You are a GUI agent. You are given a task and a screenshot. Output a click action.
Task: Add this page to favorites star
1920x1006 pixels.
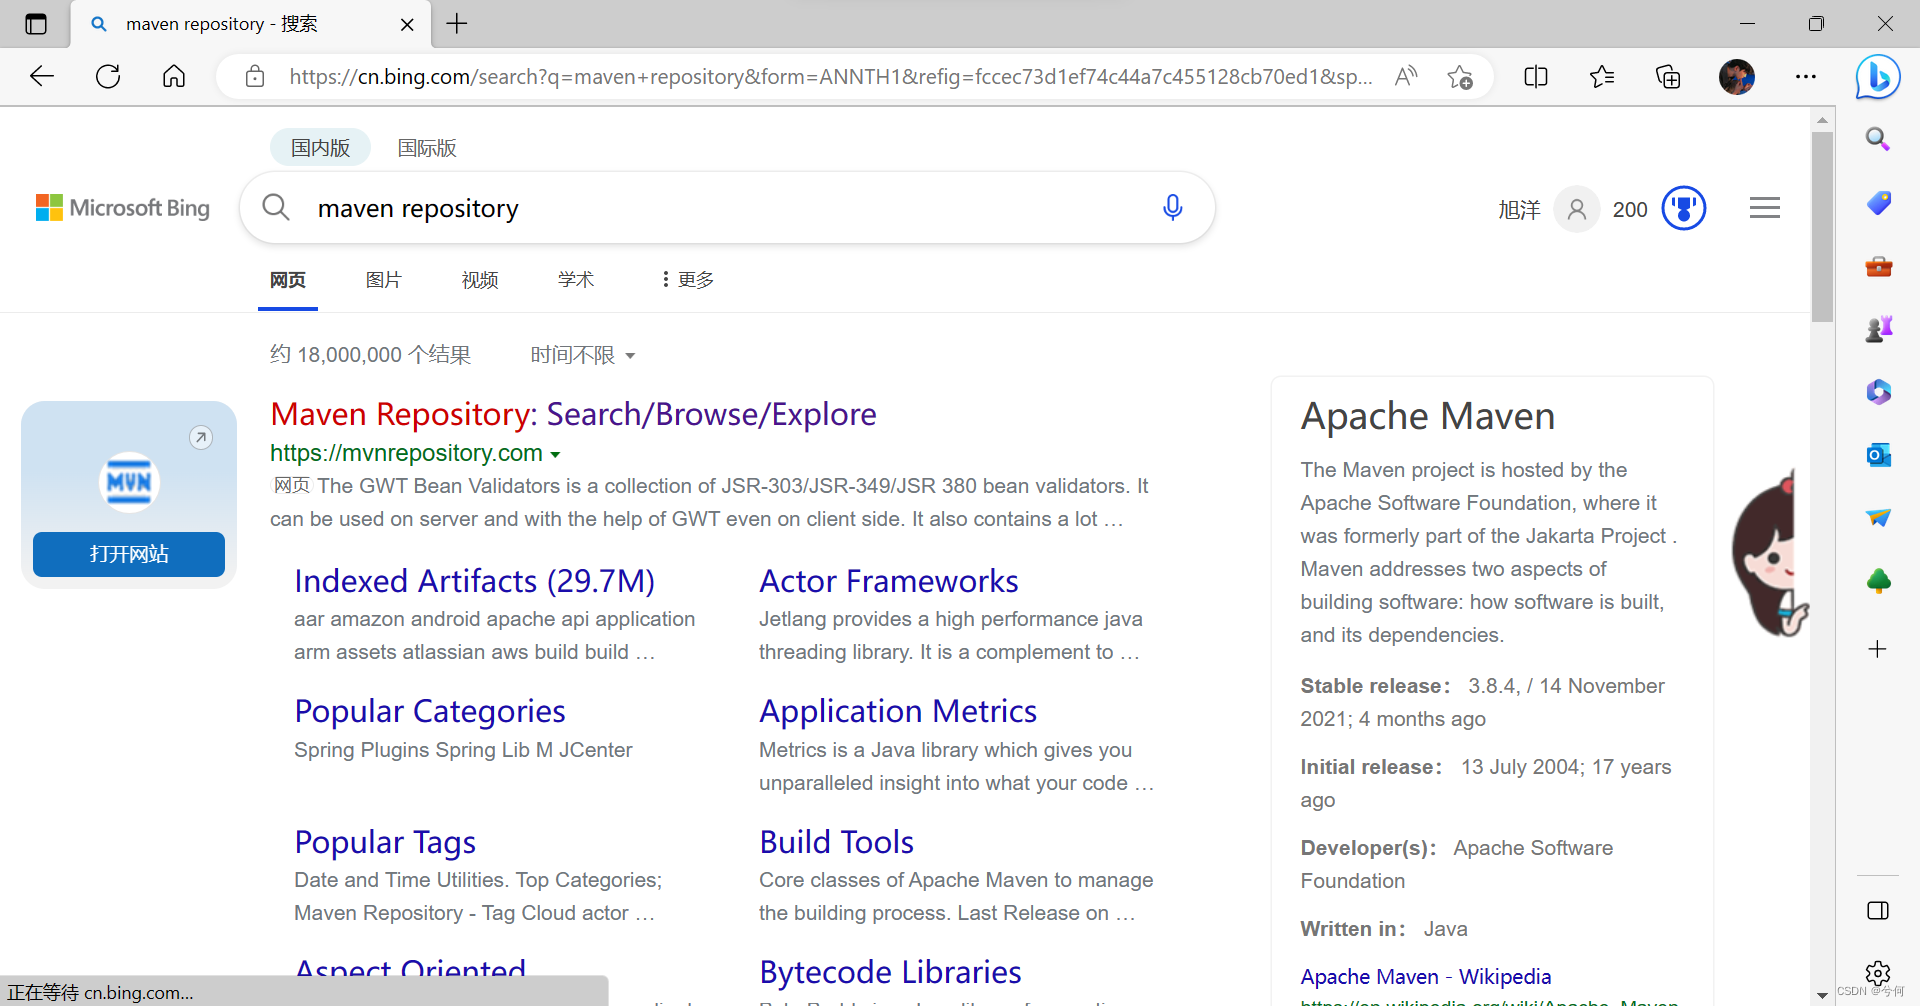point(1460,77)
